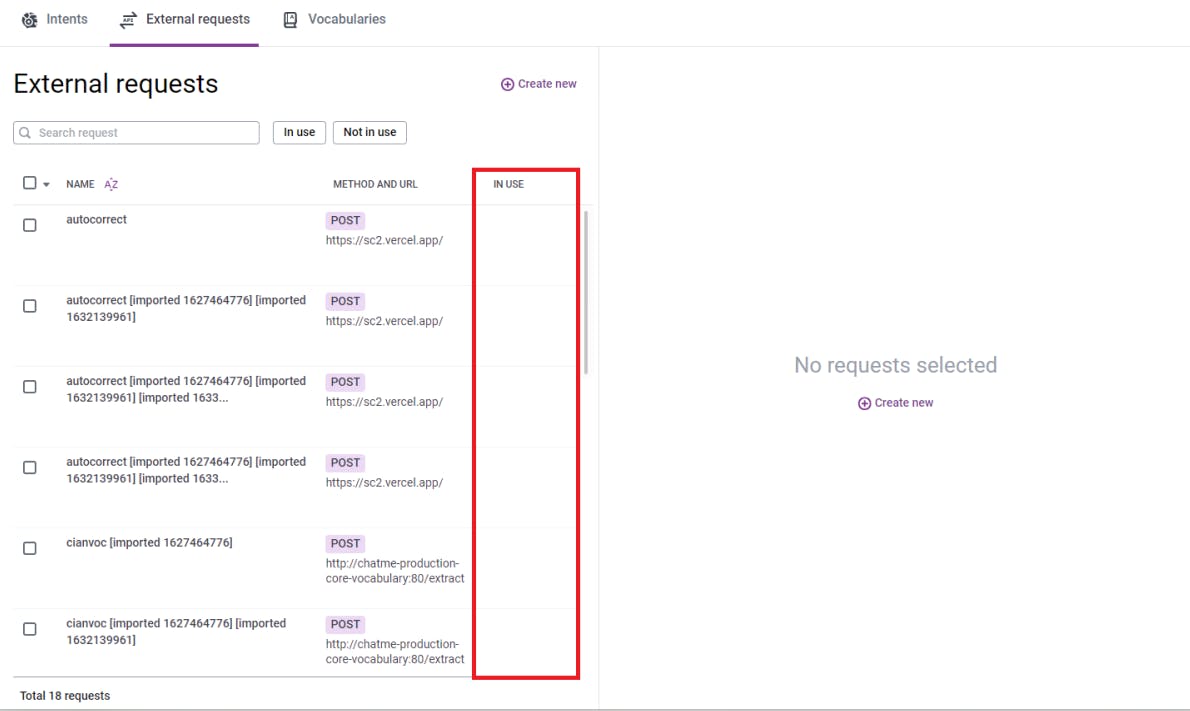1190x711 pixels.
Task: Filter by In use button
Action: point(299,132)
